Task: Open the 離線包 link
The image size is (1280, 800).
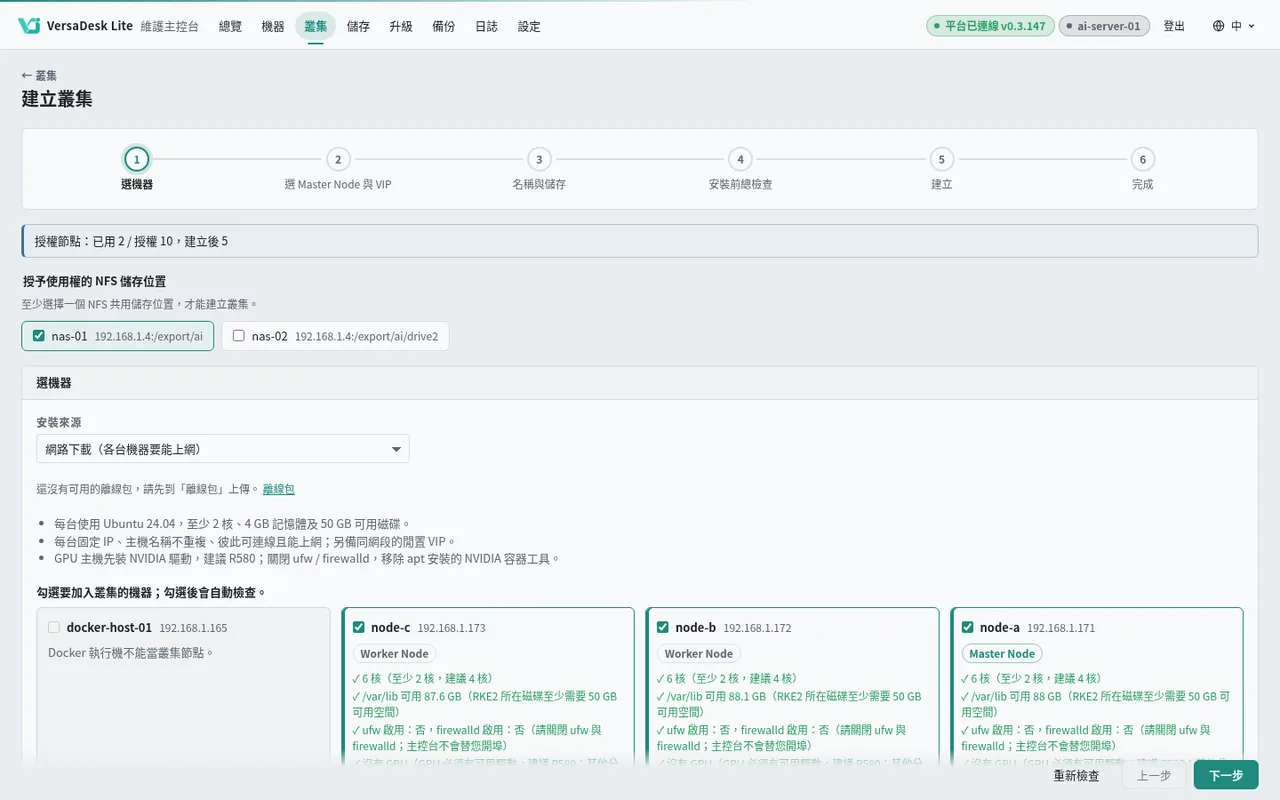Action: (279, 489)
